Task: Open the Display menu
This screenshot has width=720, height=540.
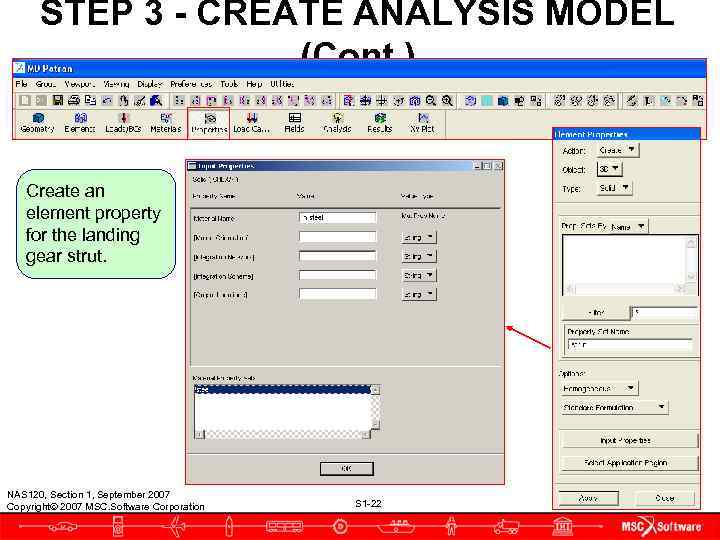Action: click(150, 84)
